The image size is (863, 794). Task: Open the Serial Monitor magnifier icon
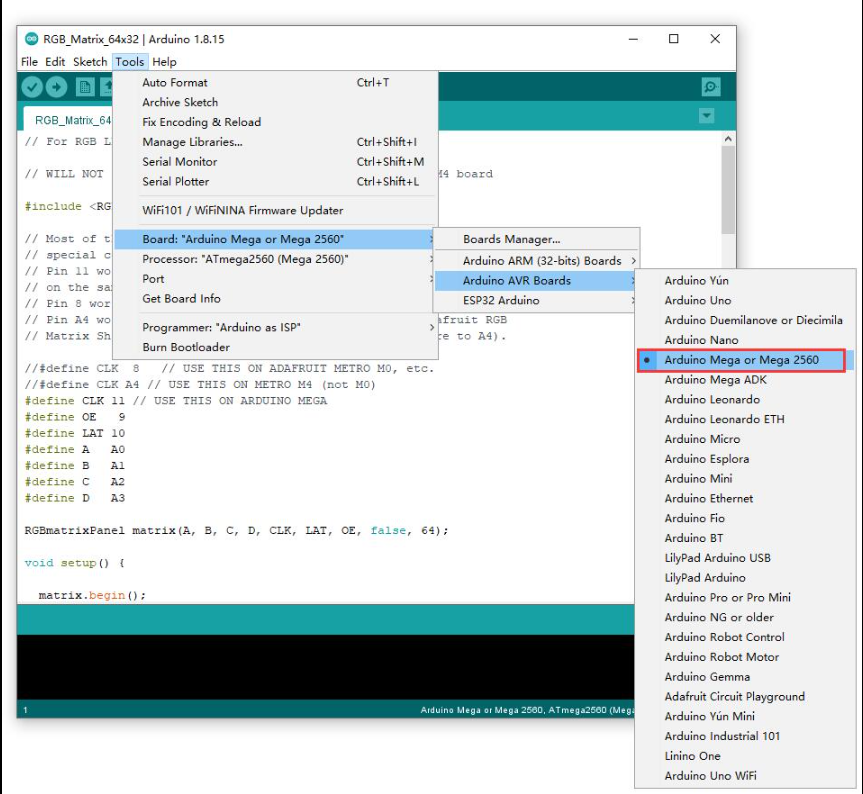click(711, 87)
